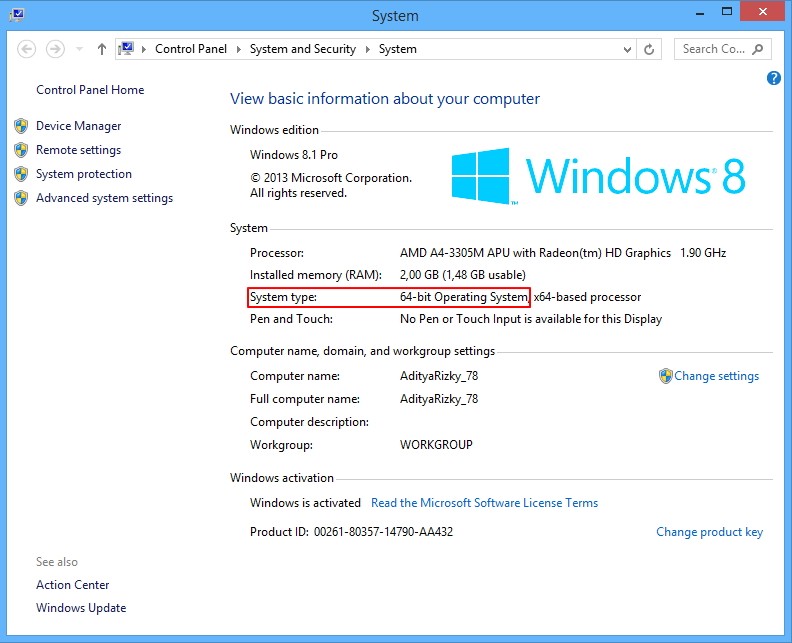
Task: Click the shield icon next to System protection
Action: [21, 174]
